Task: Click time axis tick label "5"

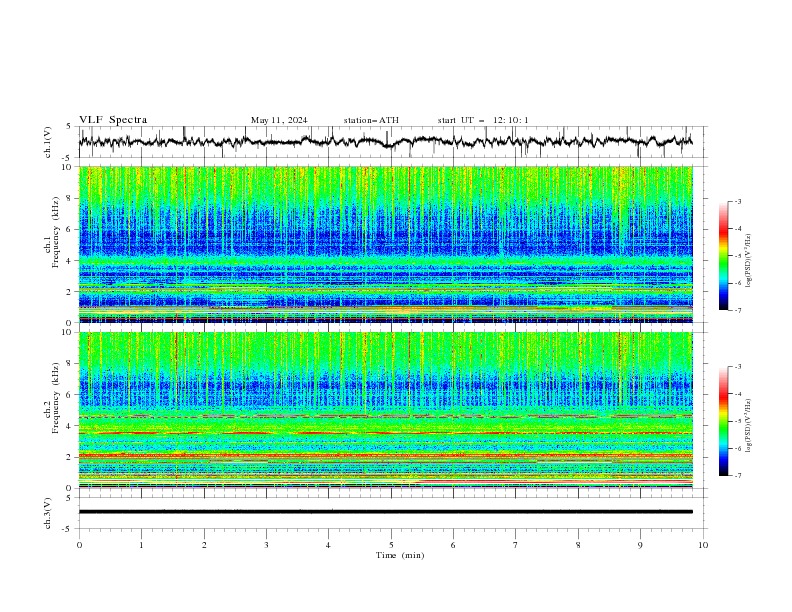Action: click(391, 545)
